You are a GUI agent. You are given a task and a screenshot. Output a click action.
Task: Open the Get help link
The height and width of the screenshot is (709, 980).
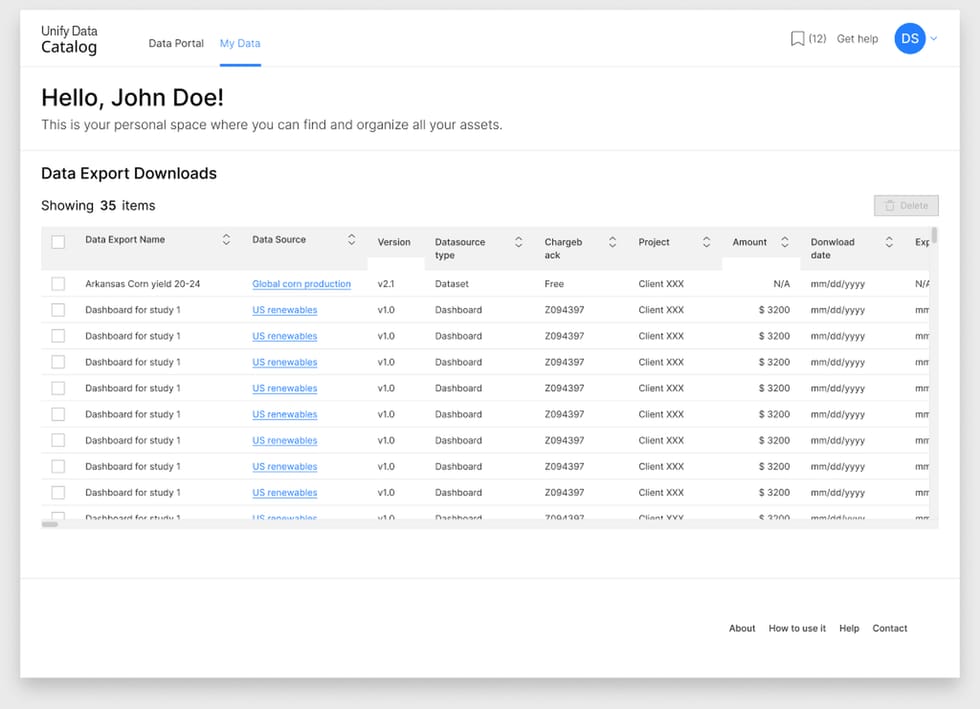click(x=858, y=39)
